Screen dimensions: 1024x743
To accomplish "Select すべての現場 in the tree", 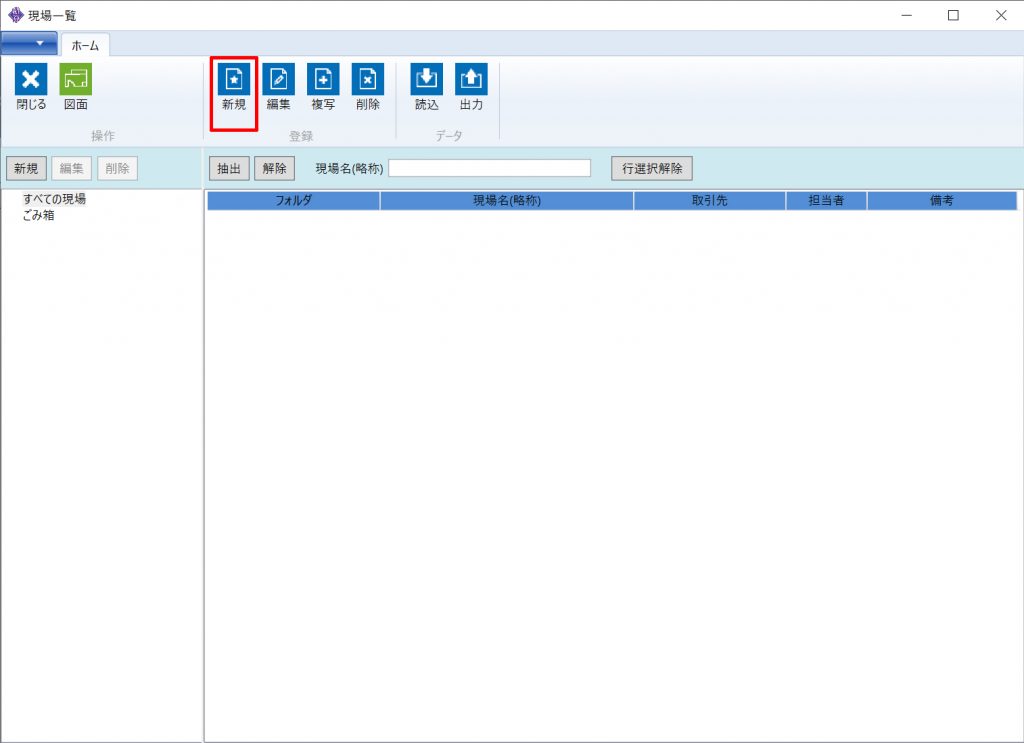I will pos(54,198).
